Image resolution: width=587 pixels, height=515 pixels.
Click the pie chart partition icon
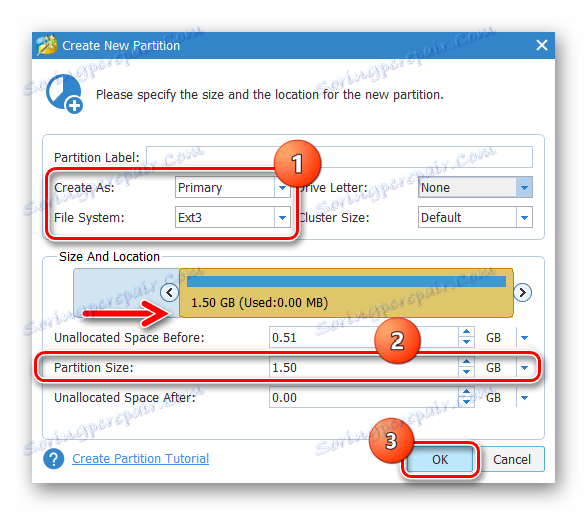pyautogui.click(x=64, y=94)
